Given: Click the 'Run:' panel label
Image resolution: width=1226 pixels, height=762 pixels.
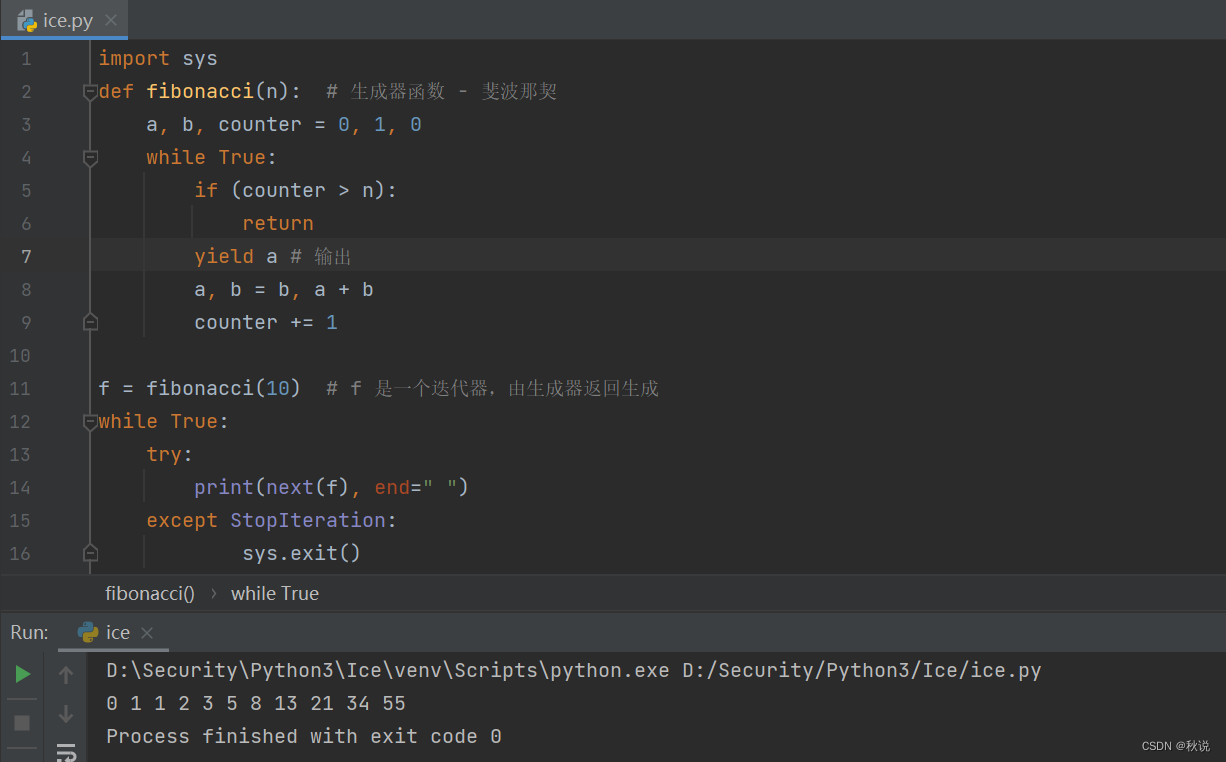Looking at the screenshot, I should pos(29,633).
